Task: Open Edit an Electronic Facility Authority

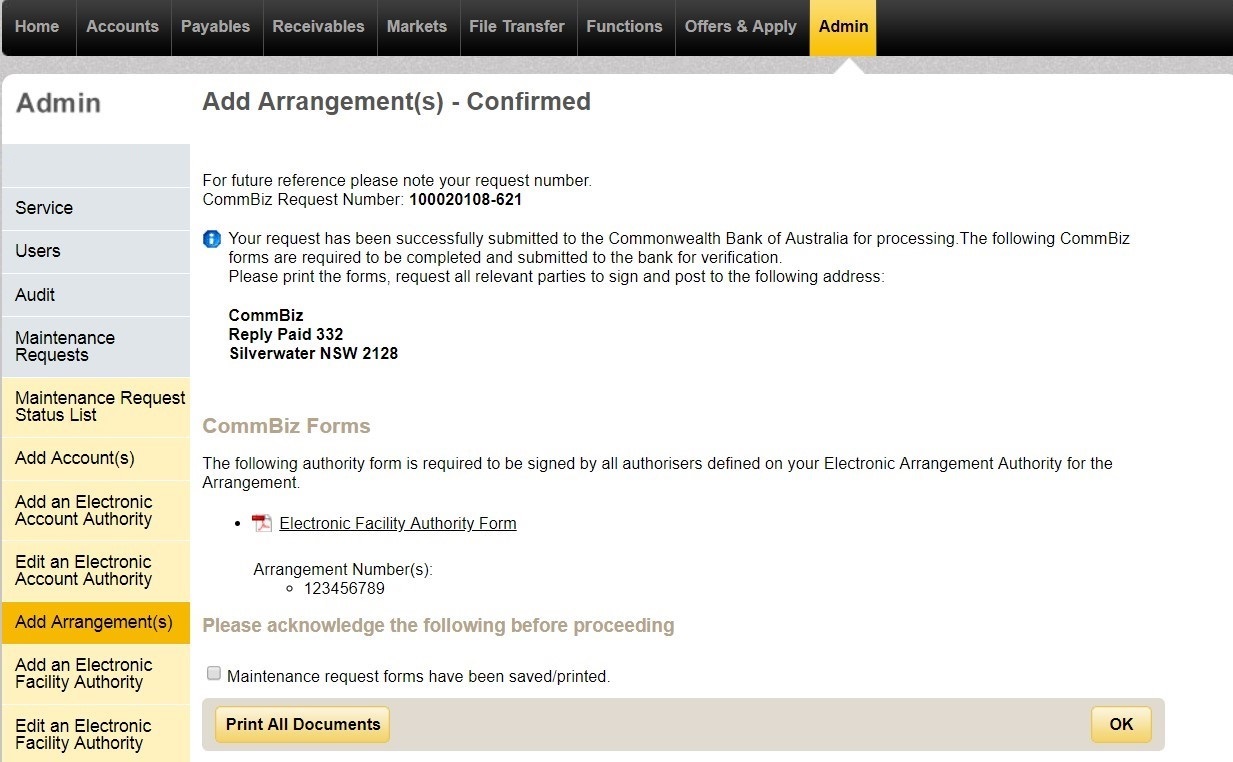Action: click(x=96, y=734)
